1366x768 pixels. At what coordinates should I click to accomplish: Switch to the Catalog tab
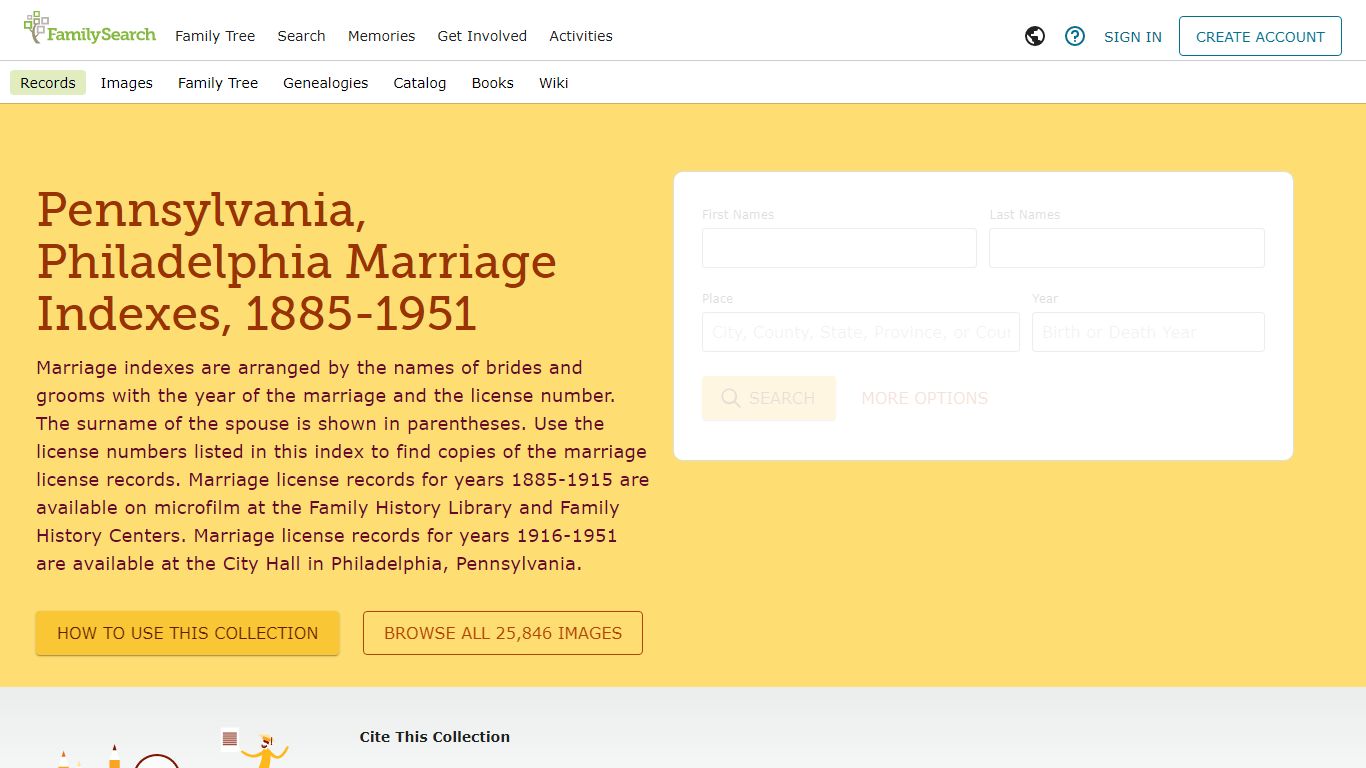coord(420,83)
